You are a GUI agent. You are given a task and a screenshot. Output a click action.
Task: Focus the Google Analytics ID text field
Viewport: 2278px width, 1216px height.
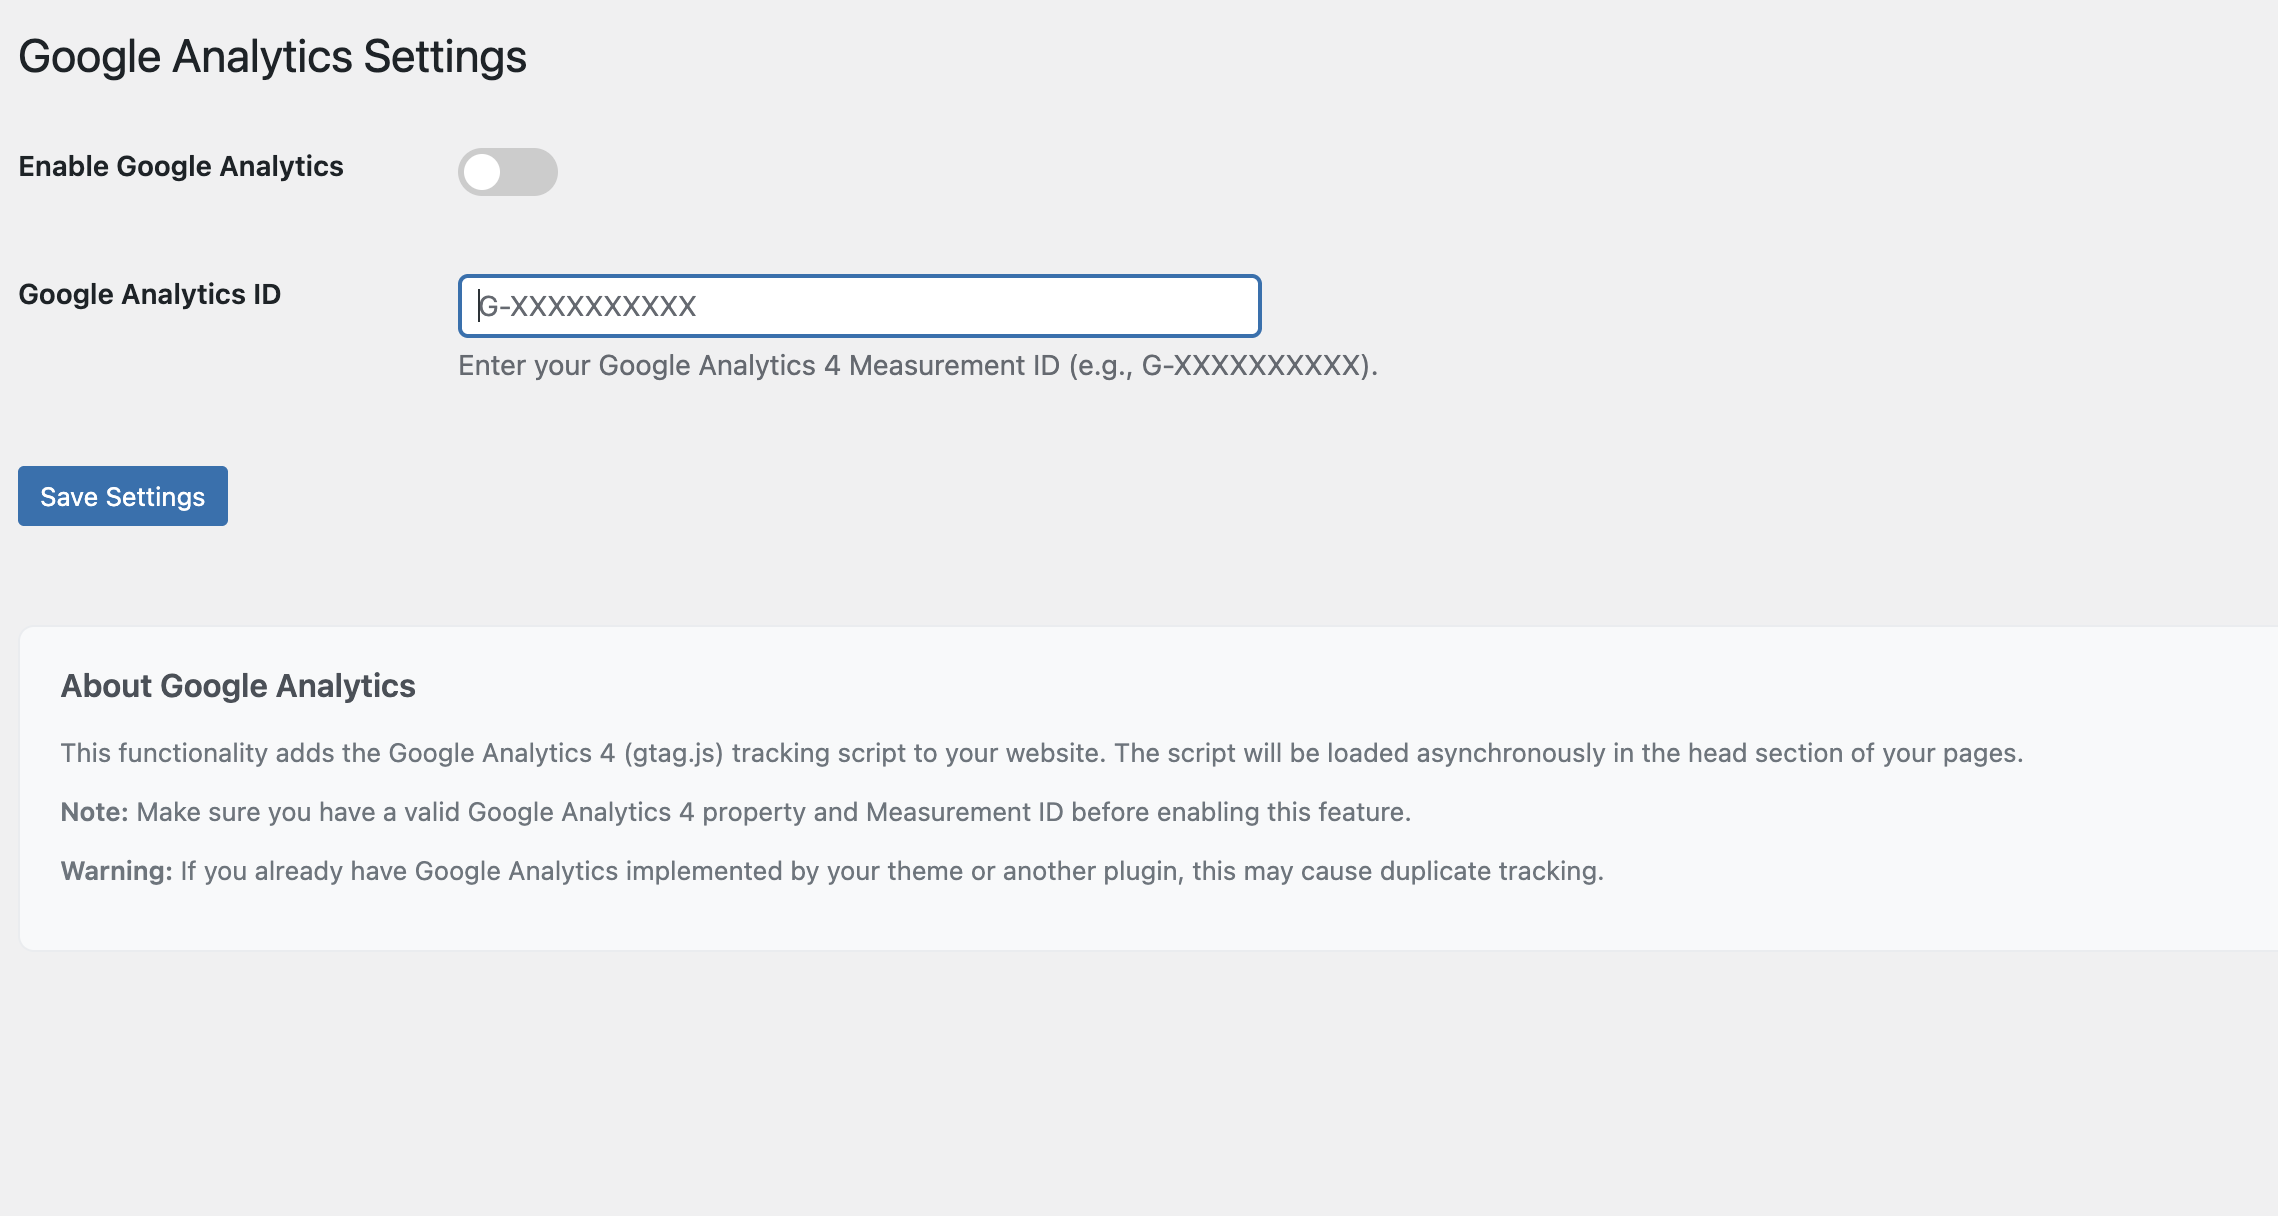point(858,306)
